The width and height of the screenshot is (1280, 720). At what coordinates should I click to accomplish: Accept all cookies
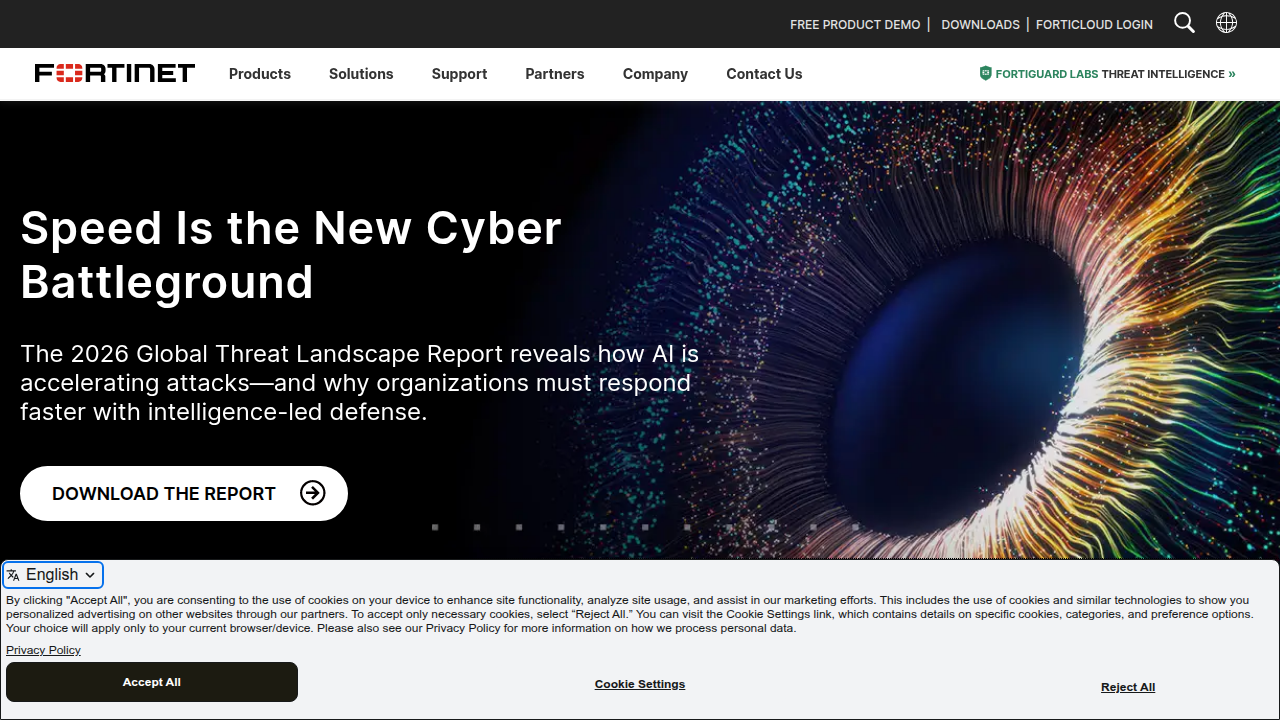pyautogui.click(x=152, y=682)
